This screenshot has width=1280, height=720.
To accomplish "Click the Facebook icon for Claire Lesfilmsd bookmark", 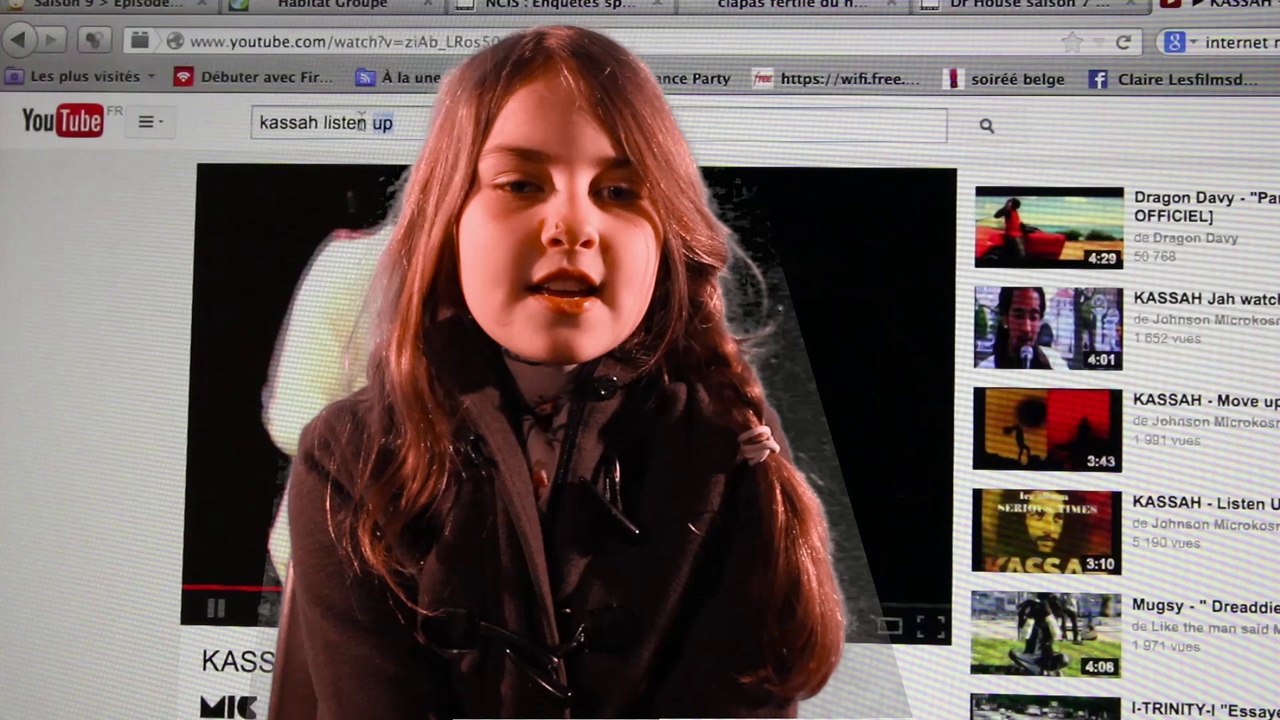I will pyautogui.click(x=1097, y=79).
